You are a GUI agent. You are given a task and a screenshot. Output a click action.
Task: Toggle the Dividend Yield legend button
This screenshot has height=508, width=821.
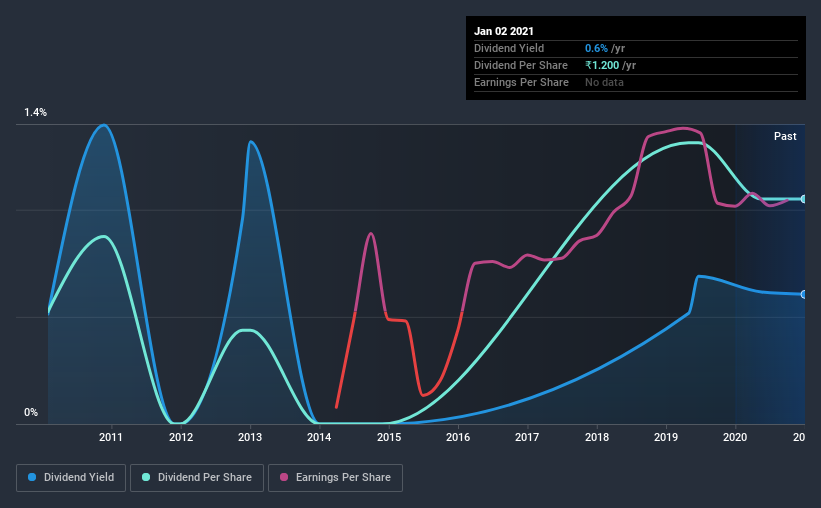(x=71, y=478)
